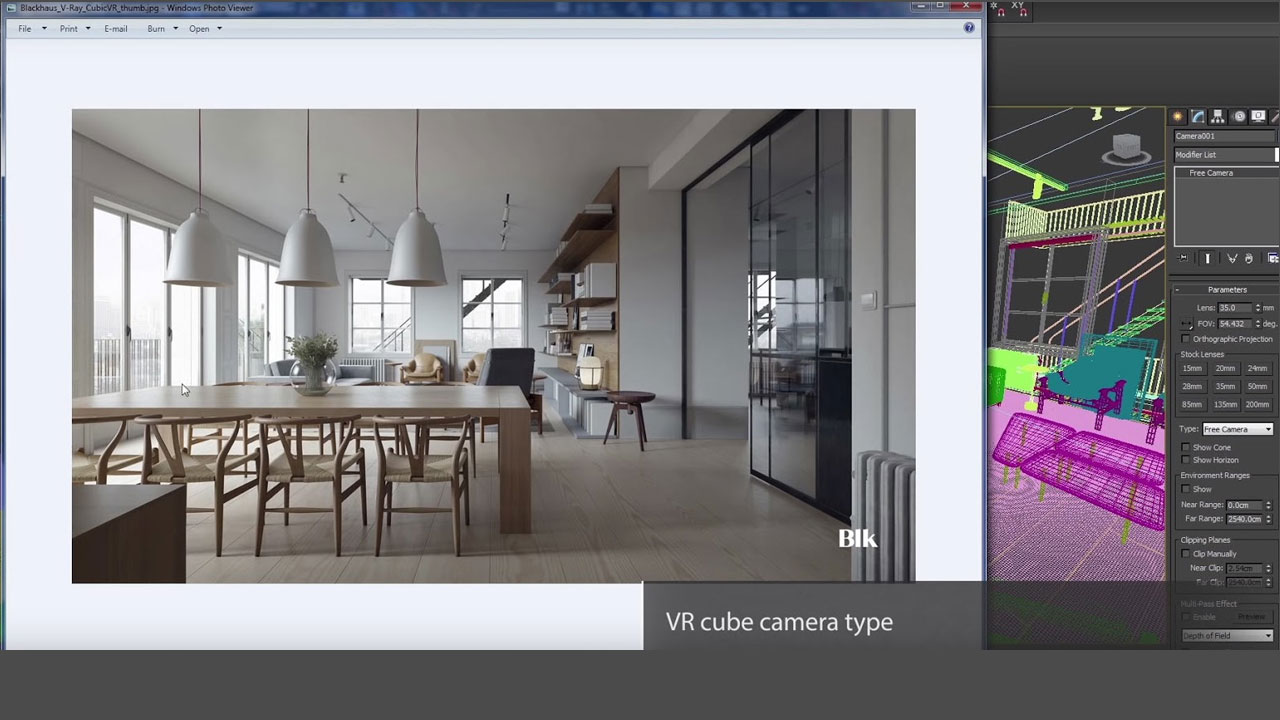This screenshot has height=720, width=1280.
Task: Open the Motion panel tab
Action: coord(1239,117)
